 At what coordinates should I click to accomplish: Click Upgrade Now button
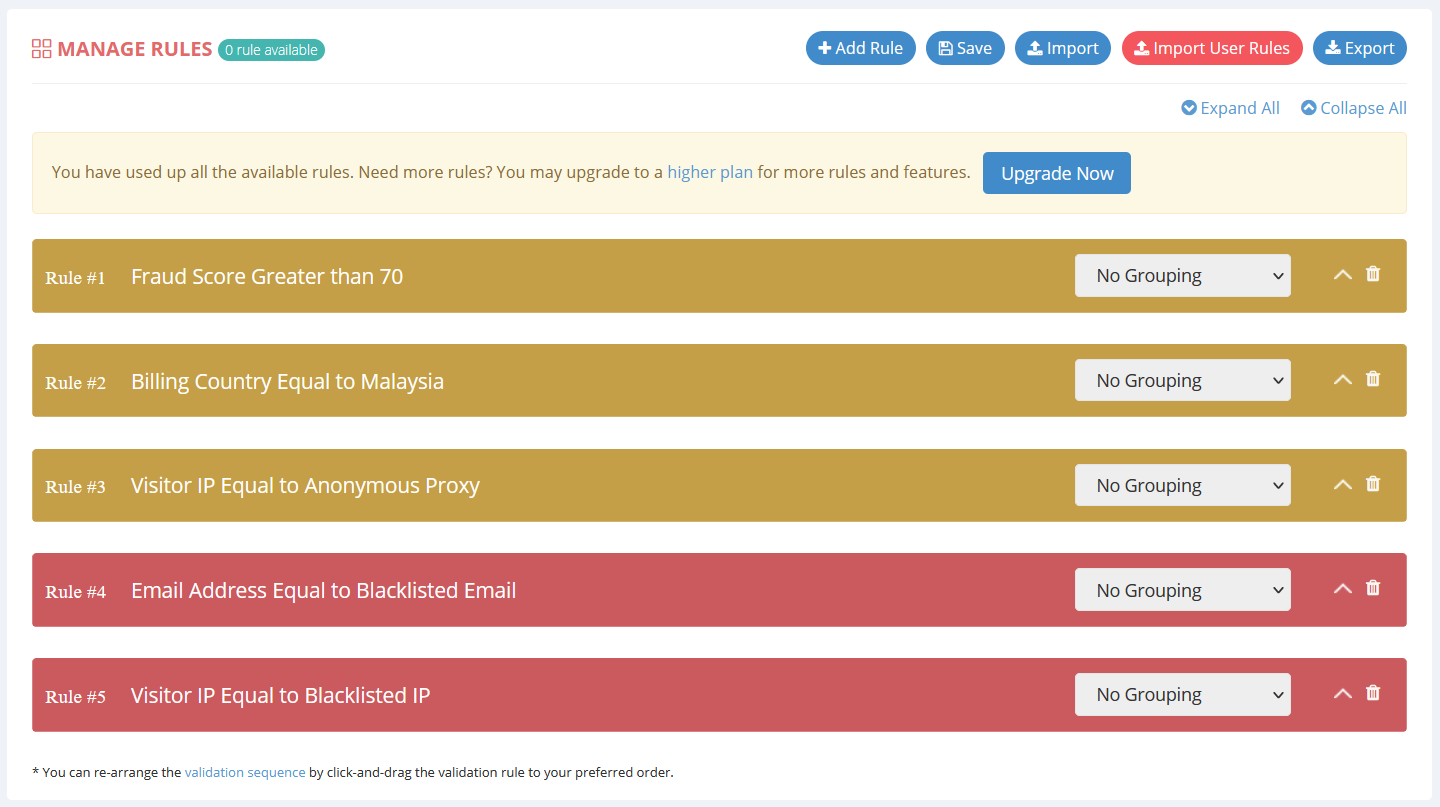click(1057, 173)
